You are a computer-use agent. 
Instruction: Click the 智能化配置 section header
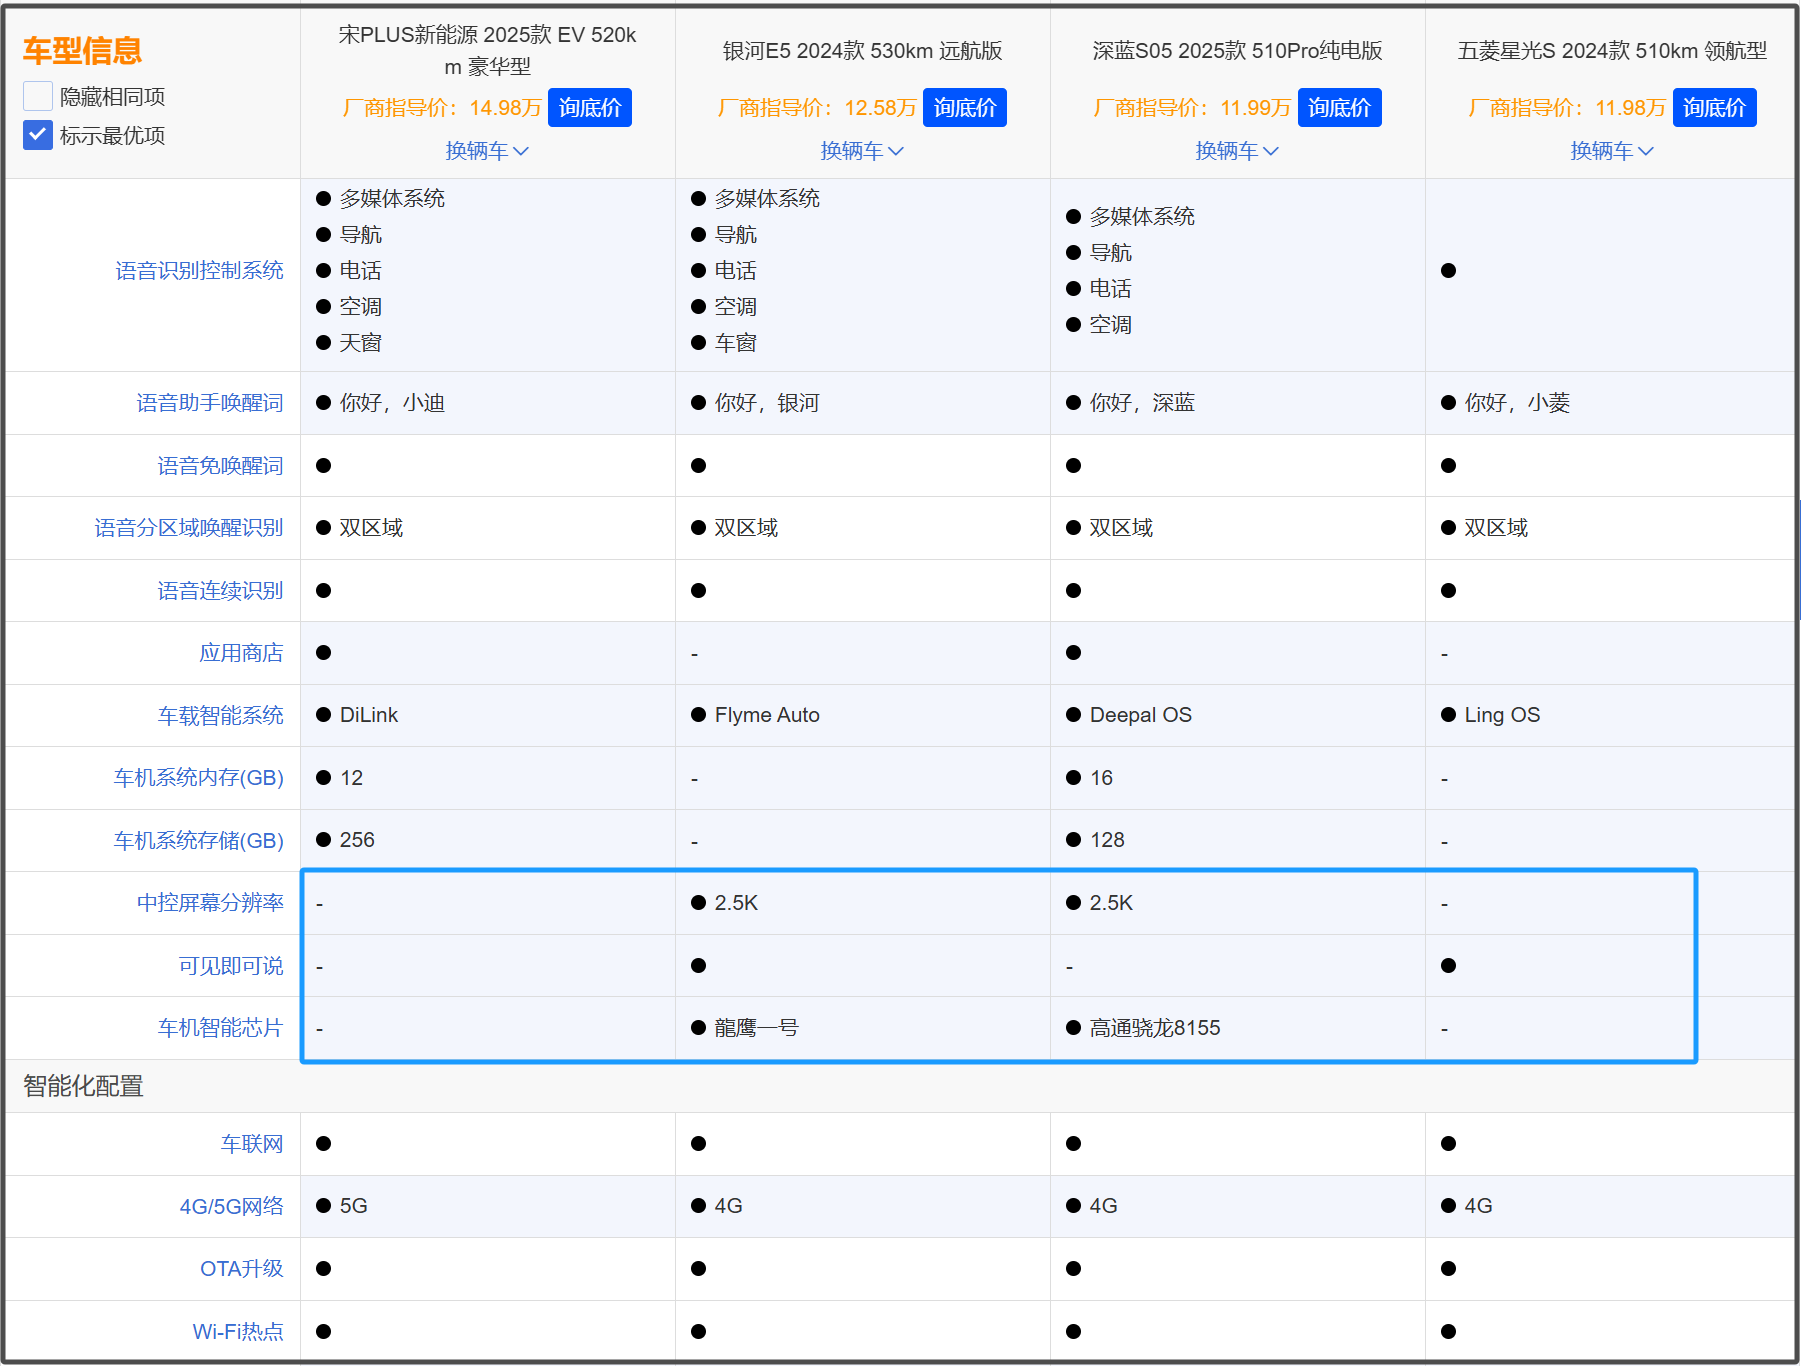pos(83,1086)
